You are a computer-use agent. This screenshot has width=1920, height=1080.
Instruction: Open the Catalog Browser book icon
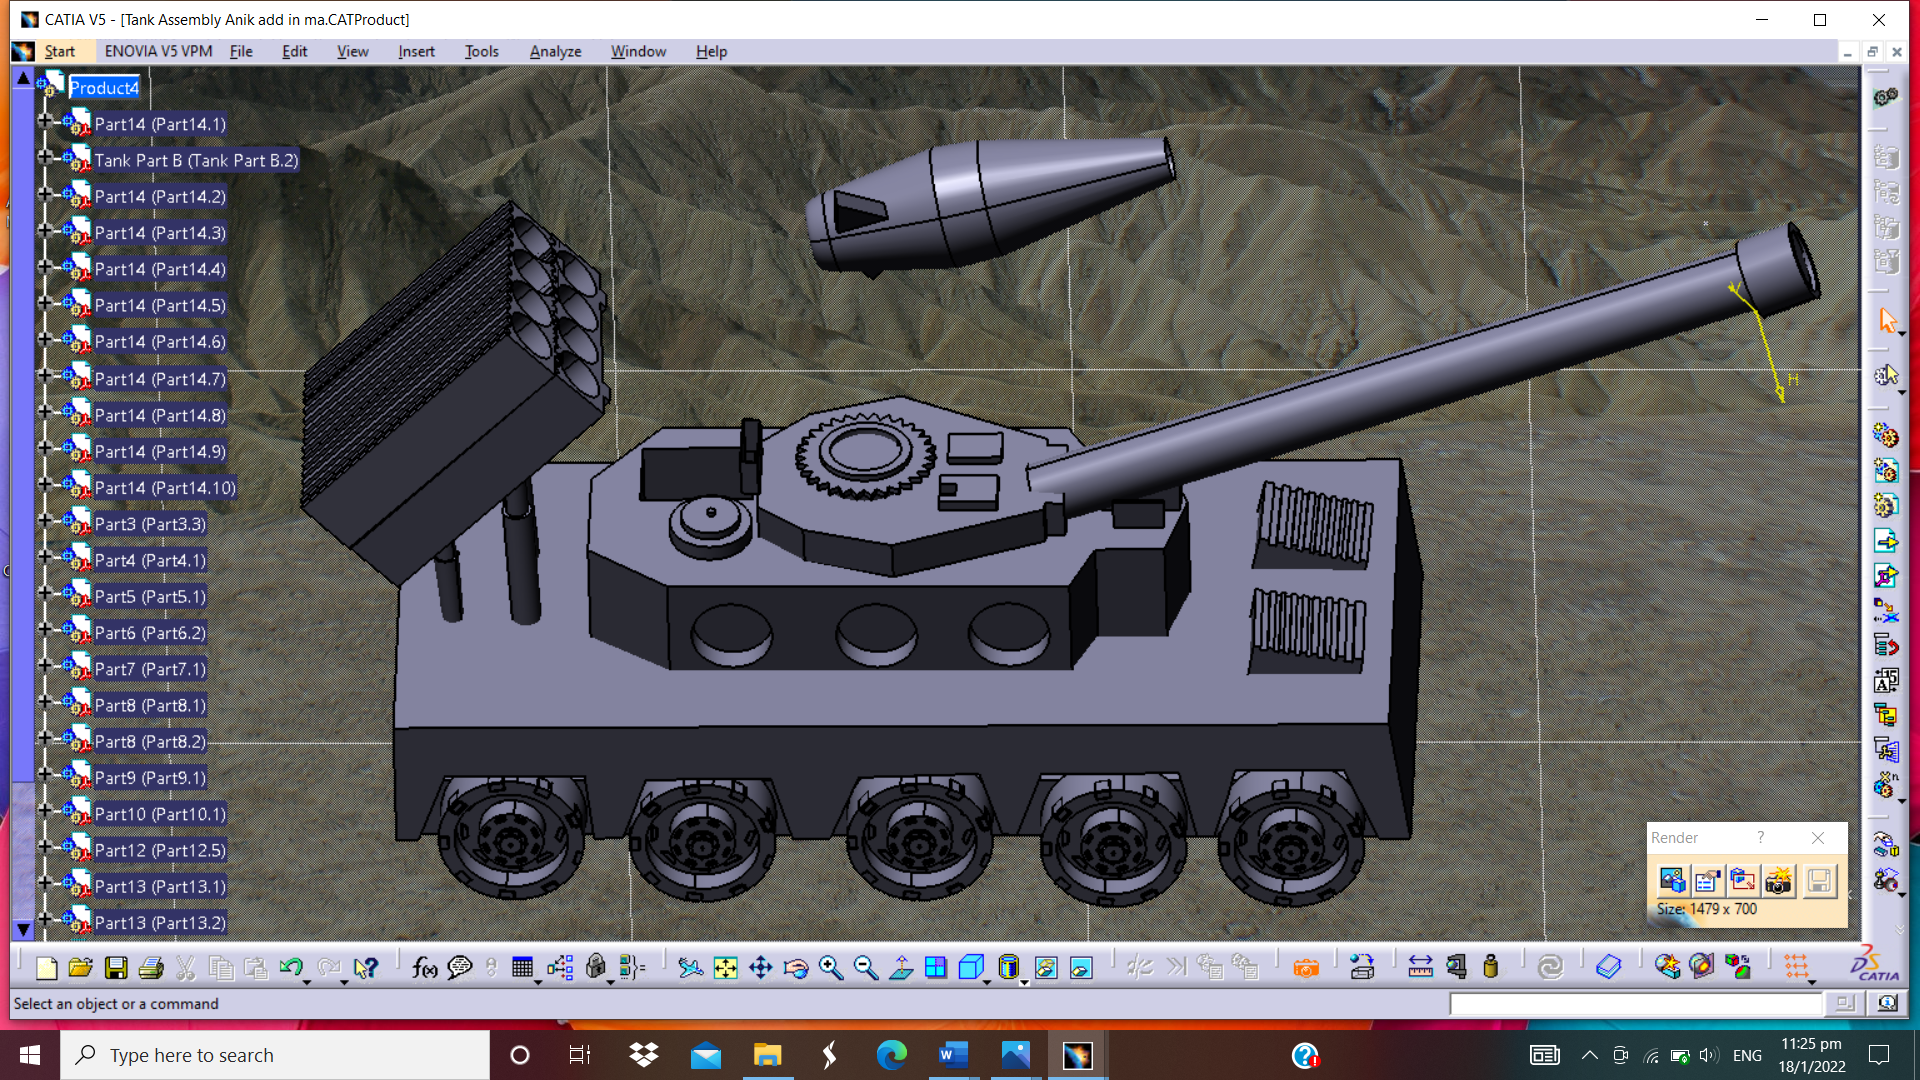coord(1608,968)
